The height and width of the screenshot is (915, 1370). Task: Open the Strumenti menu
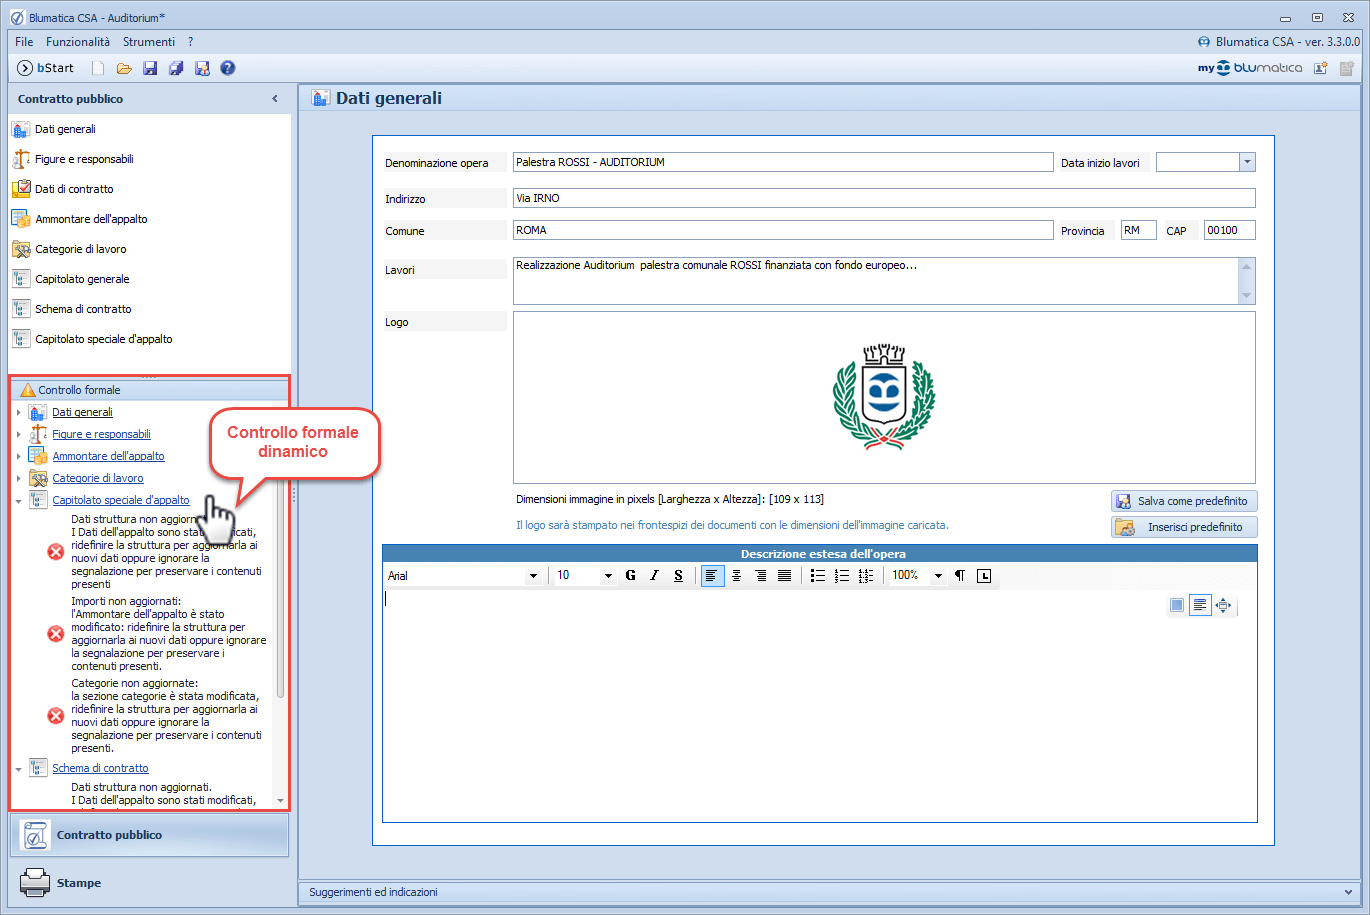coord(149,42)
